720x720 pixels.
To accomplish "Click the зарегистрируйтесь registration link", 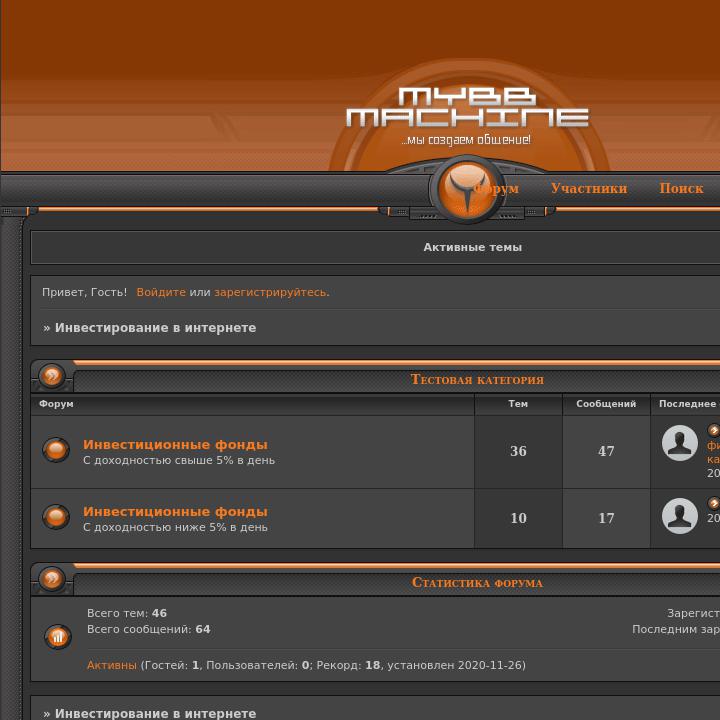I will click(x=270, y=292).
